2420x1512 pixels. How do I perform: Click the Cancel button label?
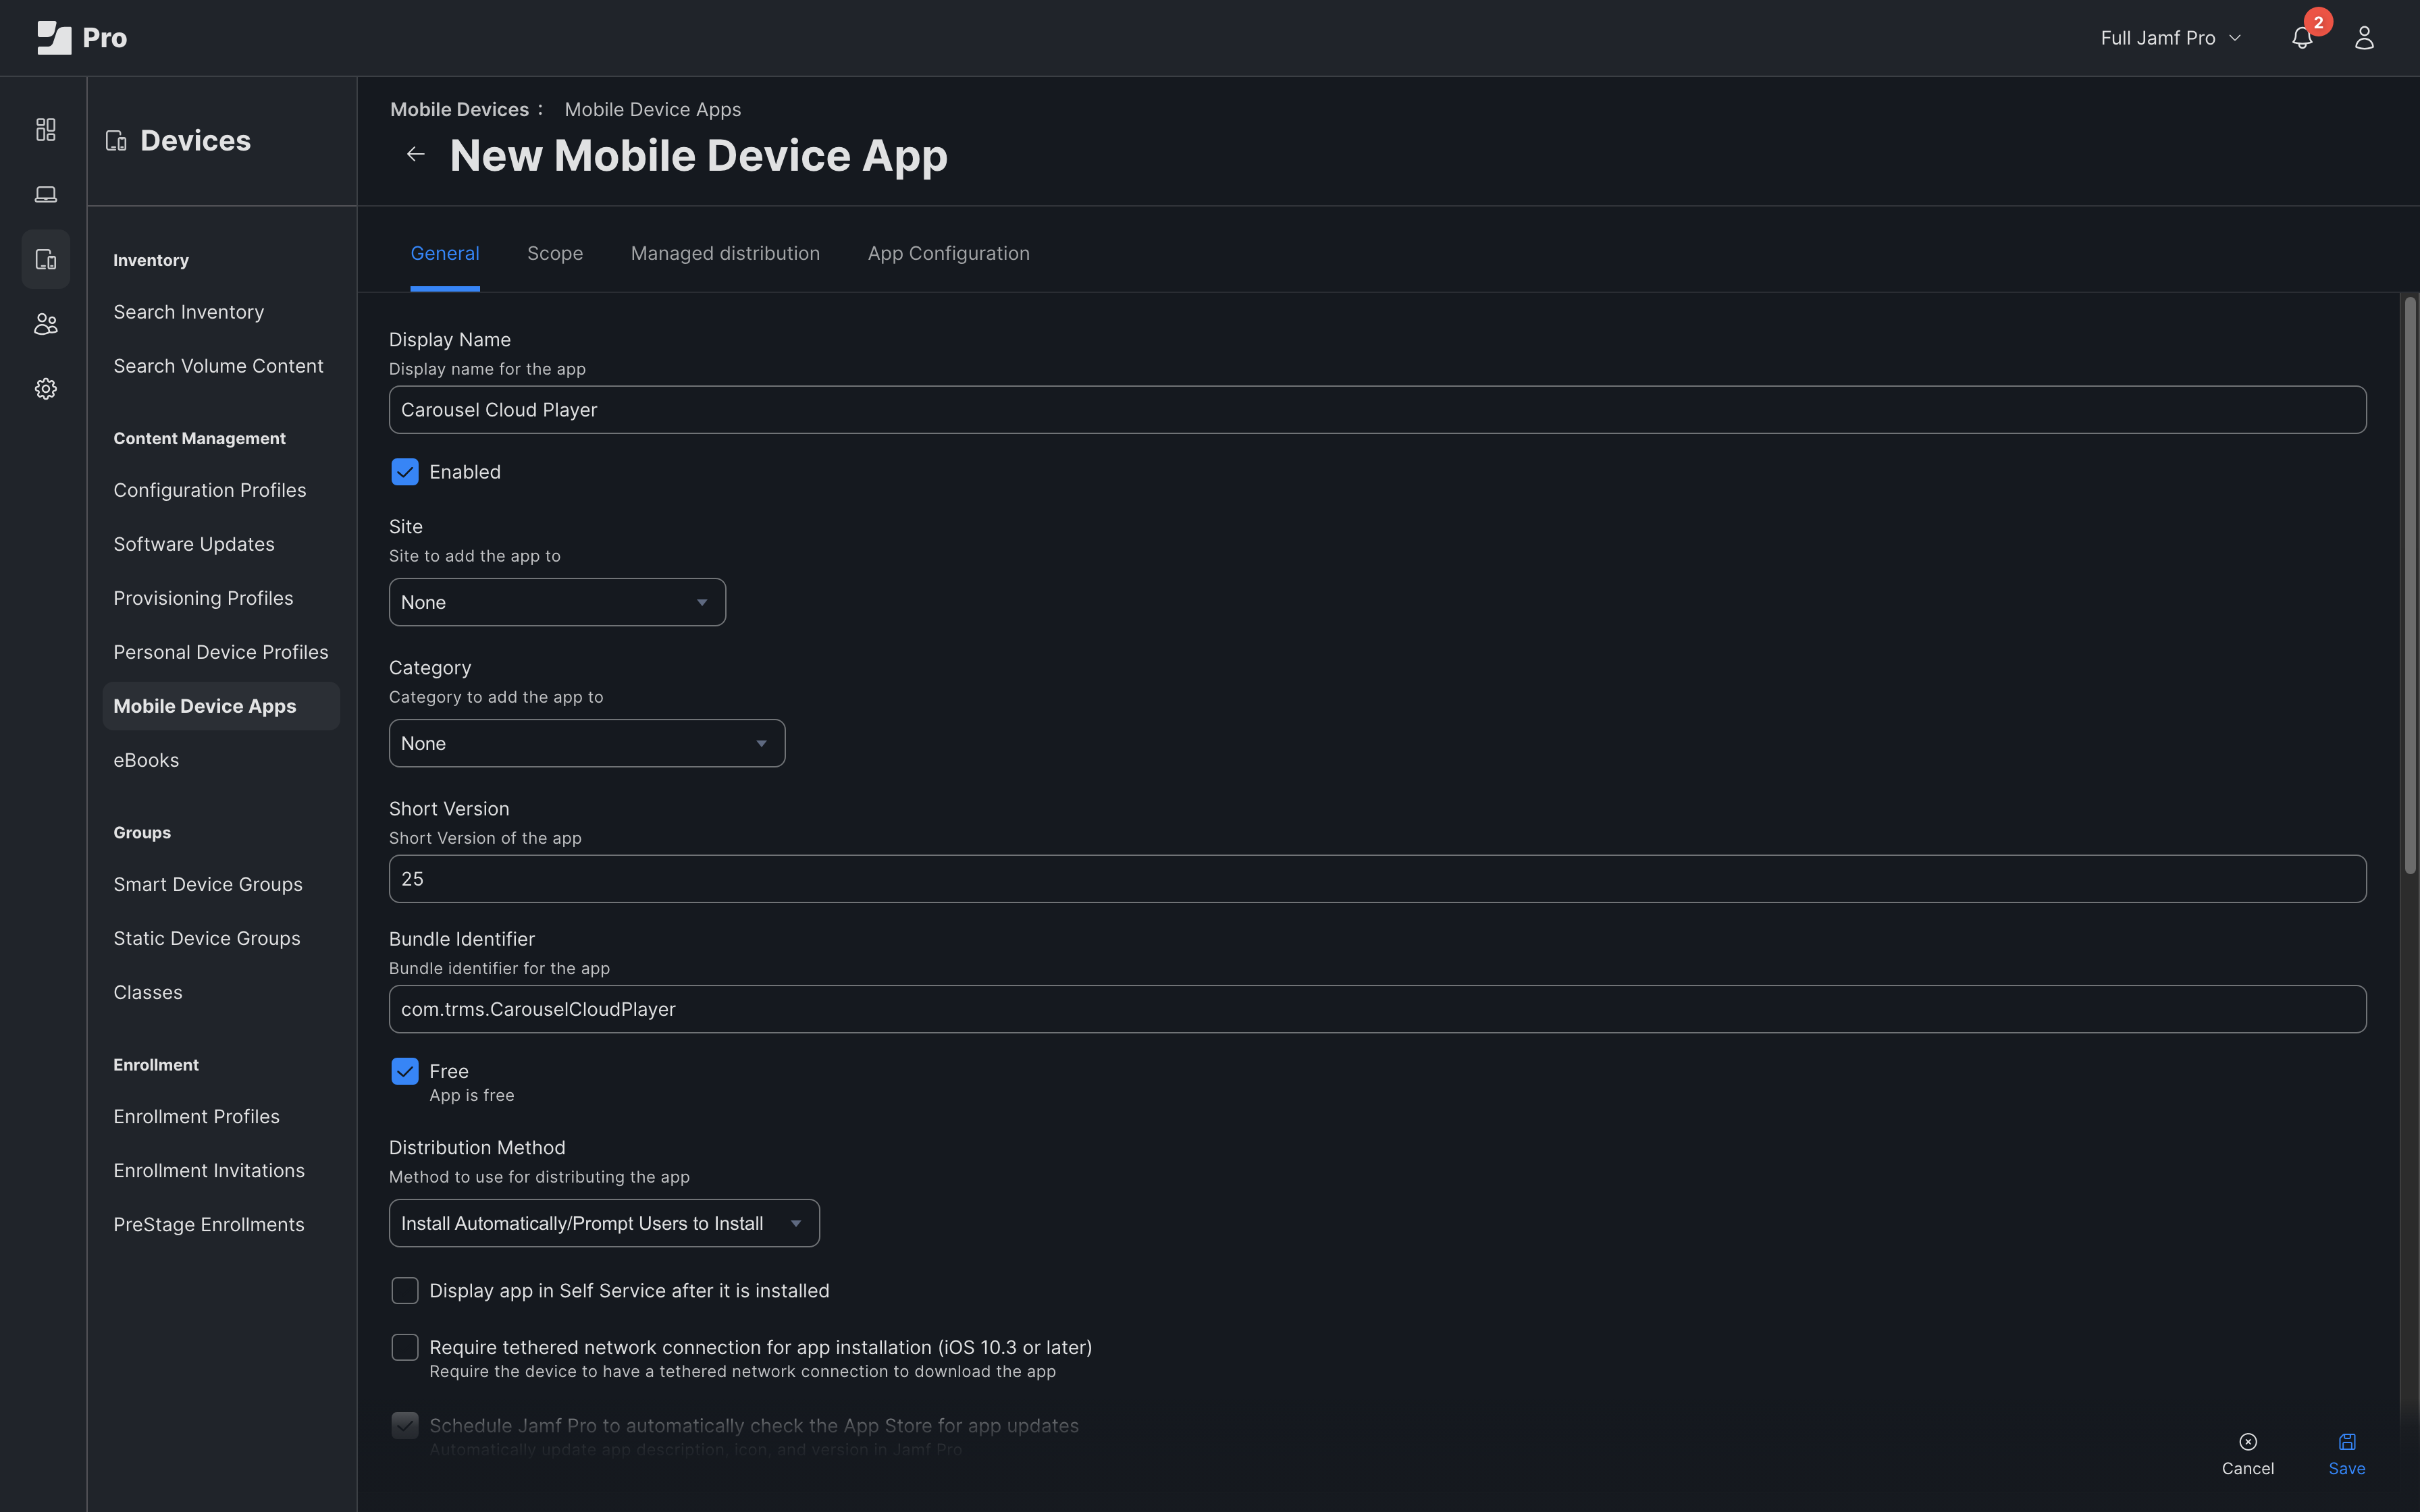click(2248, 1468)
